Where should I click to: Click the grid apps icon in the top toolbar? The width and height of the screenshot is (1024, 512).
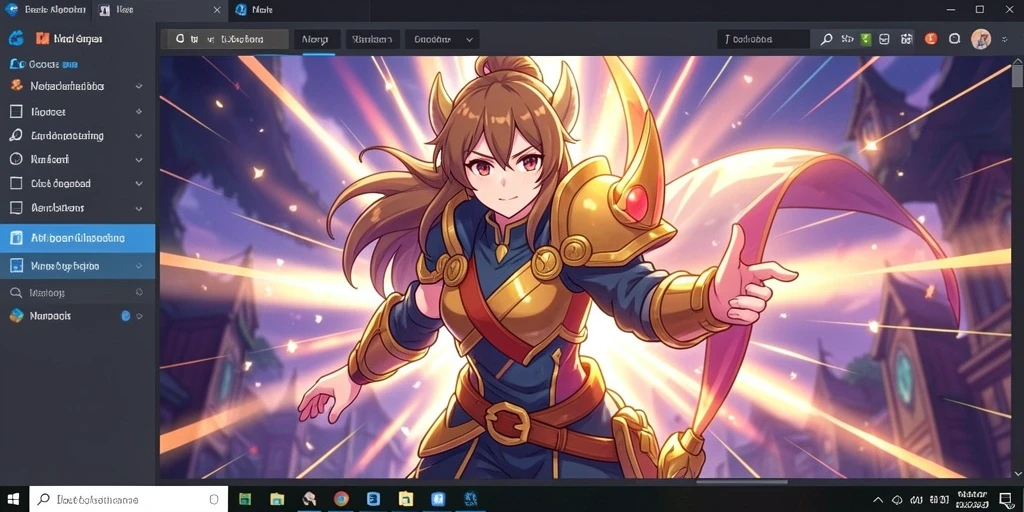point(906,39)
